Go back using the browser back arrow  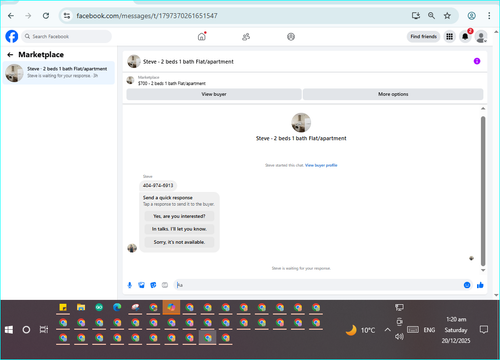(x=11, y=16)
